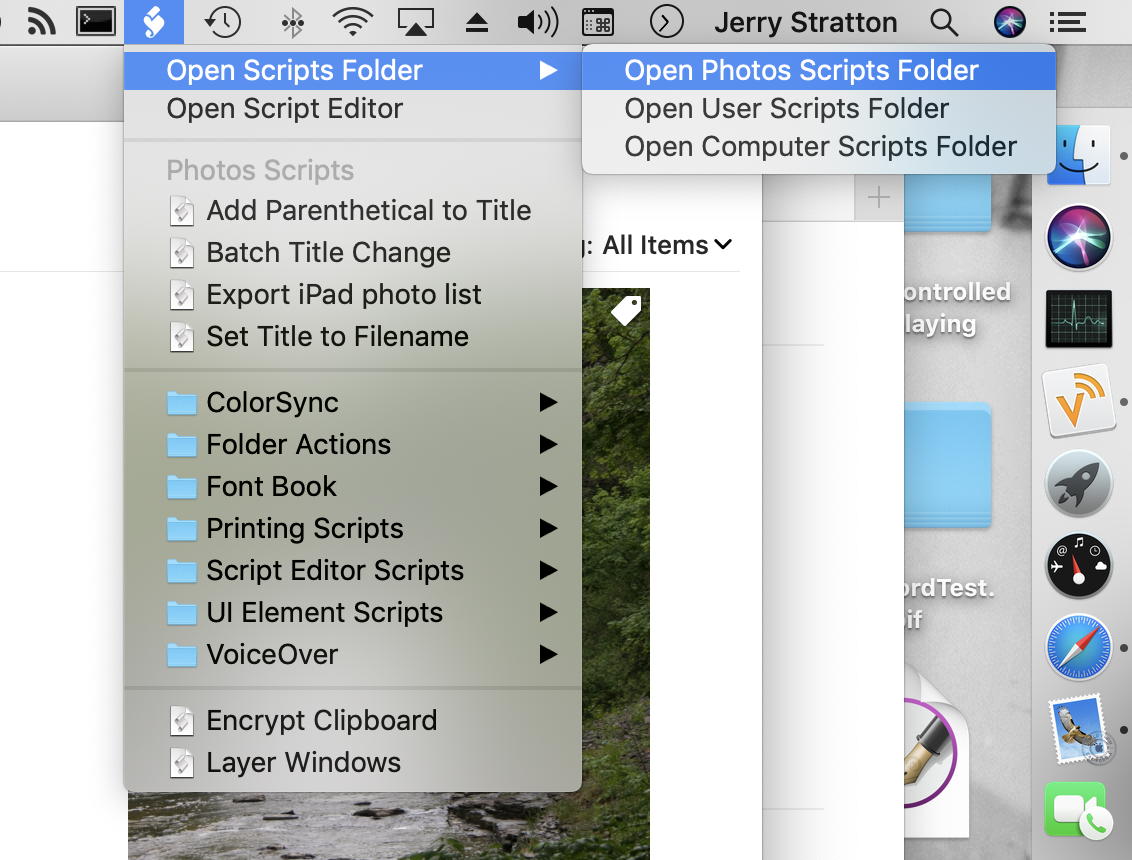Run the Batch Title Change script

tap(328, 252)
